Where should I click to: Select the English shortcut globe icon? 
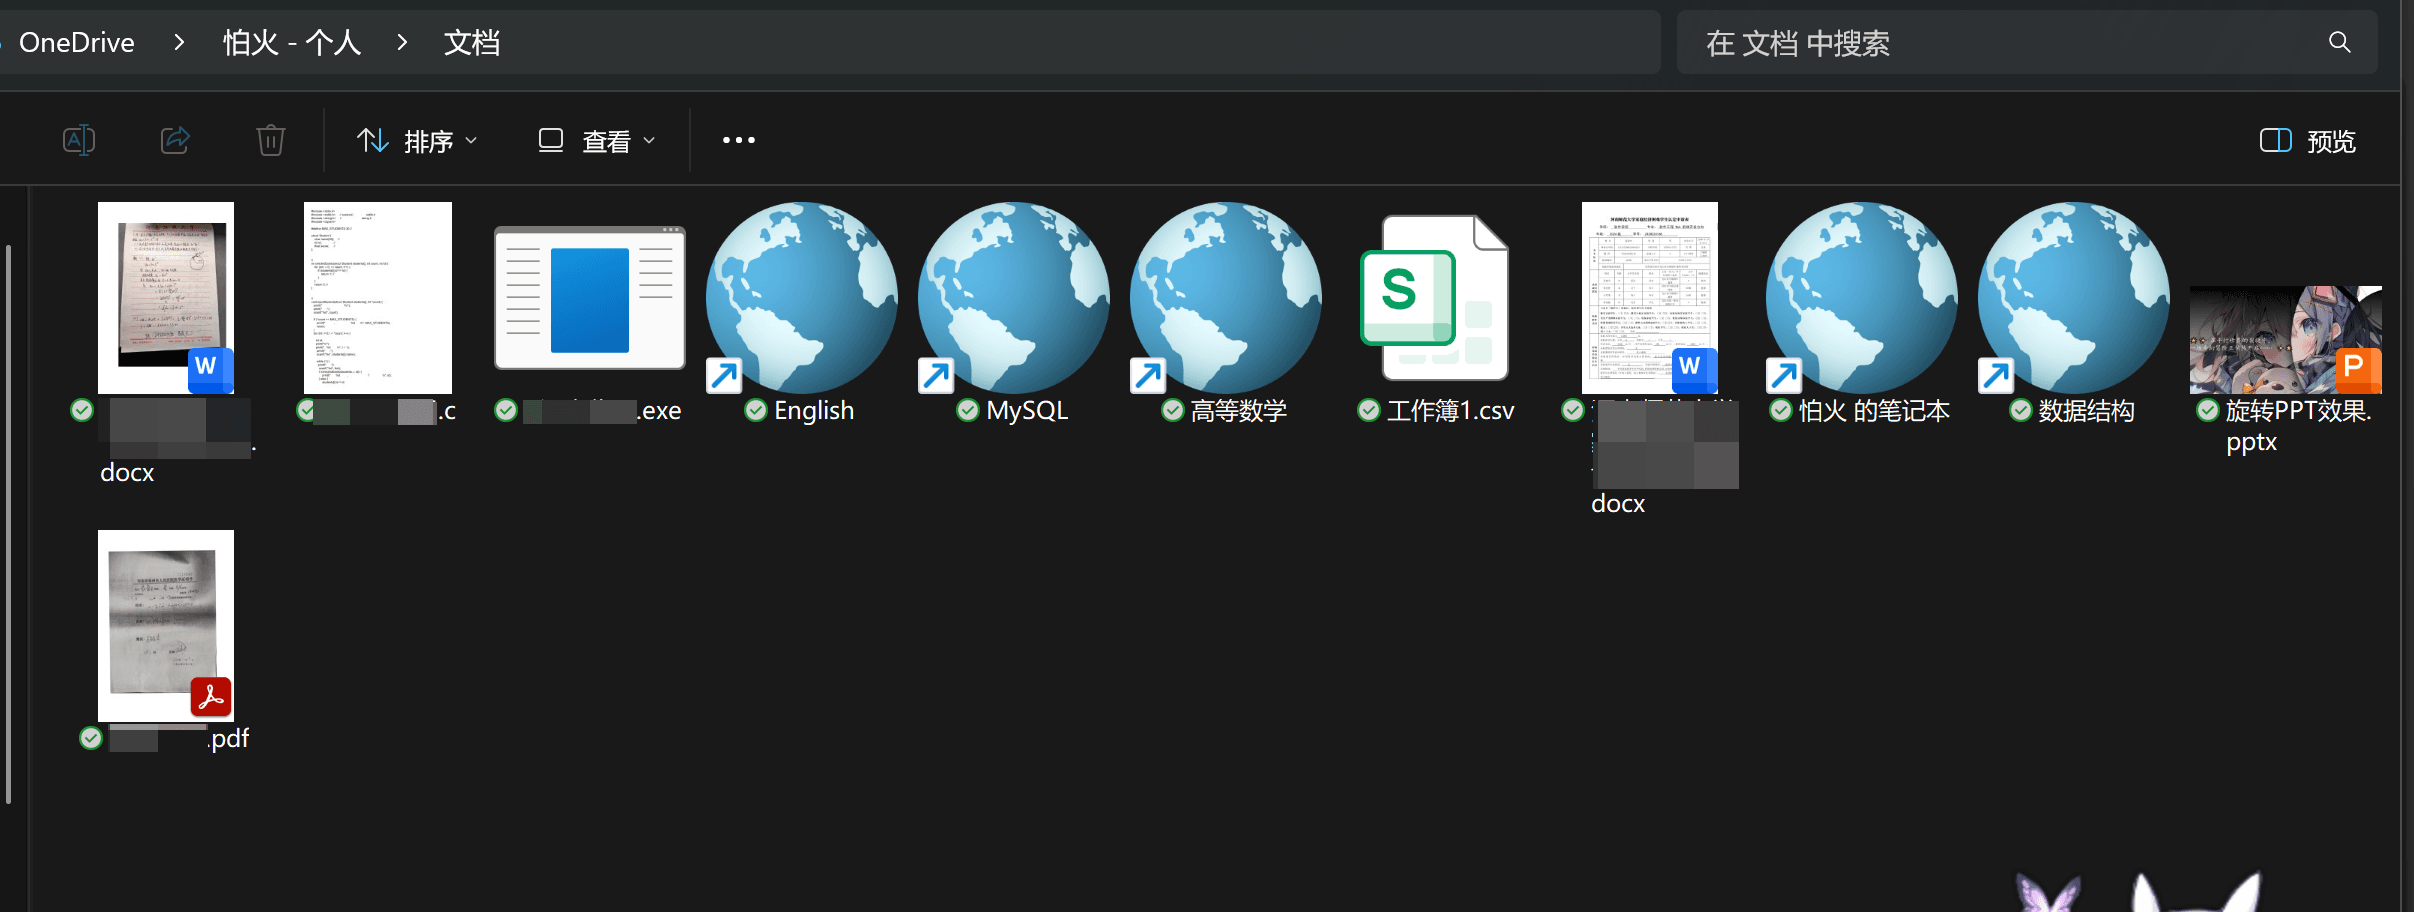coord(801,298)
